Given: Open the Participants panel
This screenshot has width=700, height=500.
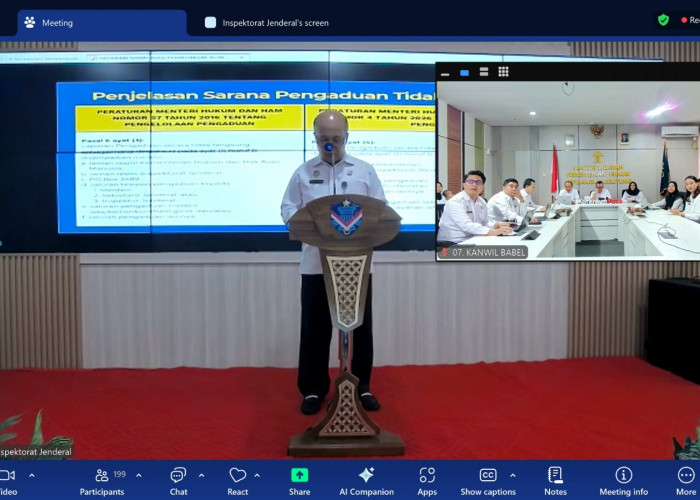Looking at the screenshot, I should click(x=102, y=481).
